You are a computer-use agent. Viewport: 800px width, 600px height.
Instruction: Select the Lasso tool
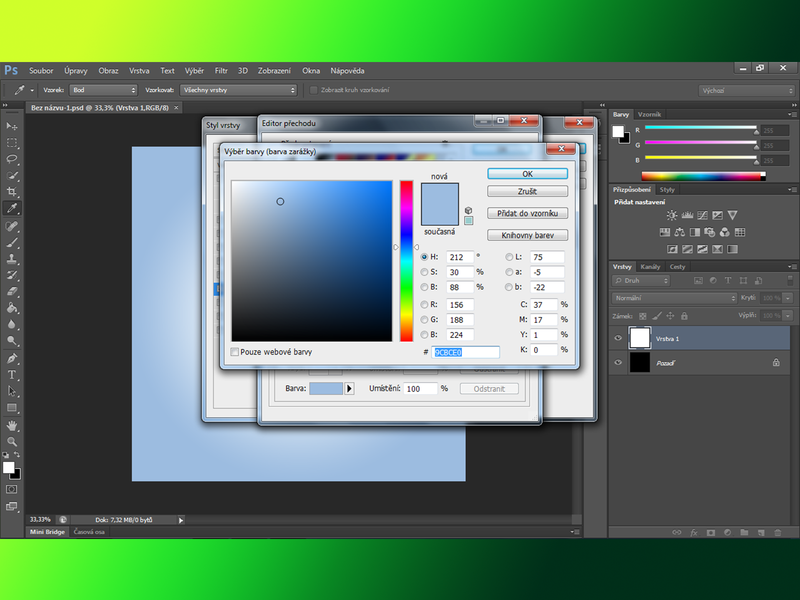(12, 159)
